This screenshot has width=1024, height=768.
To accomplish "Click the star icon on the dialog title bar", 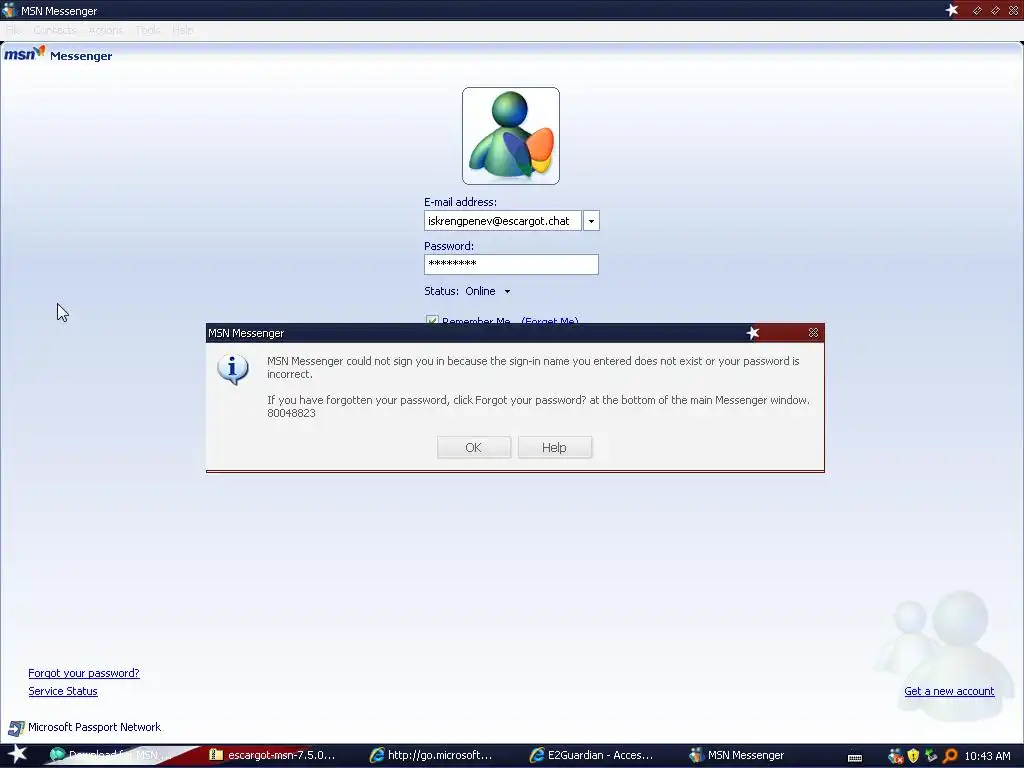I will 752,333.
